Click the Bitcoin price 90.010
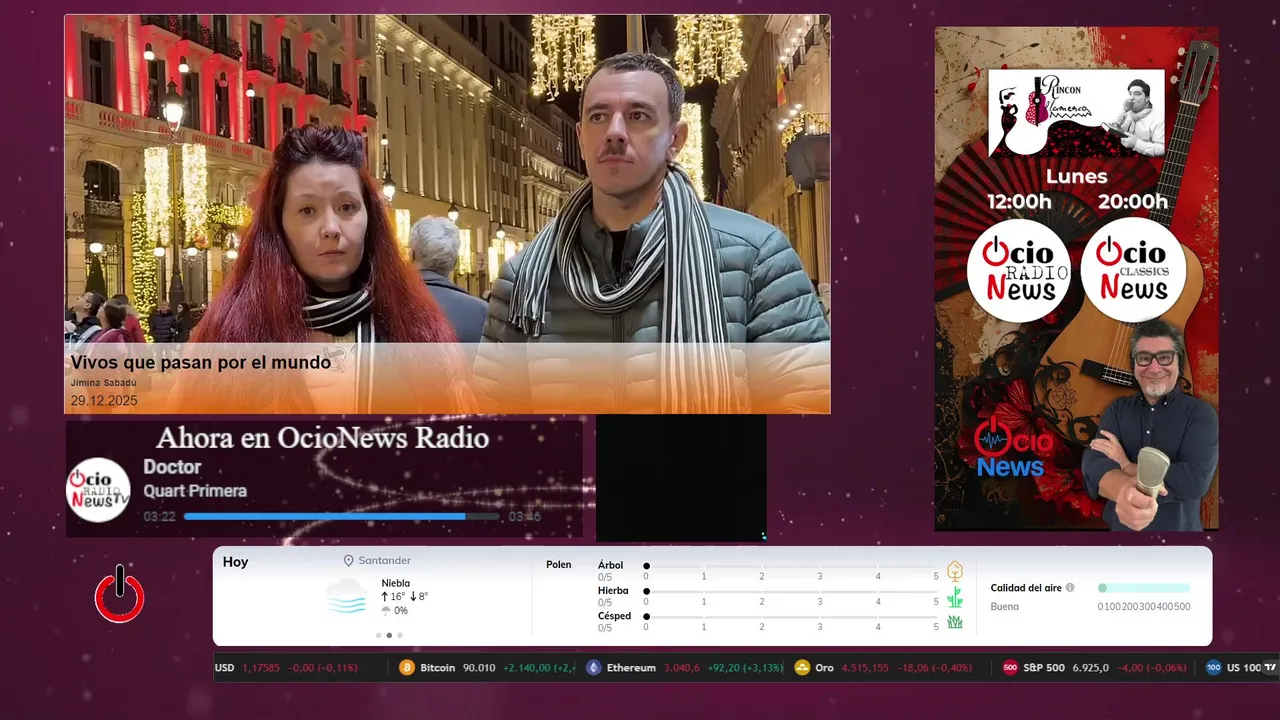This screenshot has height=720, width=1280. 479,668
